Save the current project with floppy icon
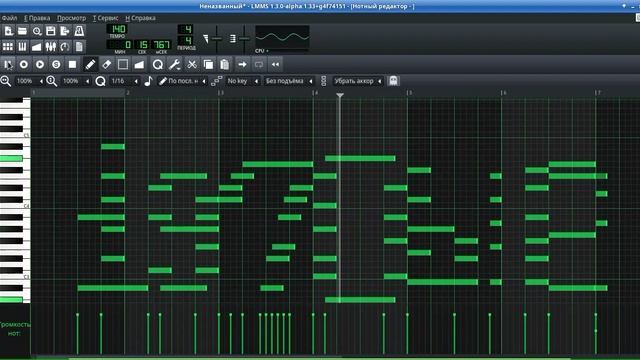640x360 pixels. pyautogui.click(x=51, y=31)
